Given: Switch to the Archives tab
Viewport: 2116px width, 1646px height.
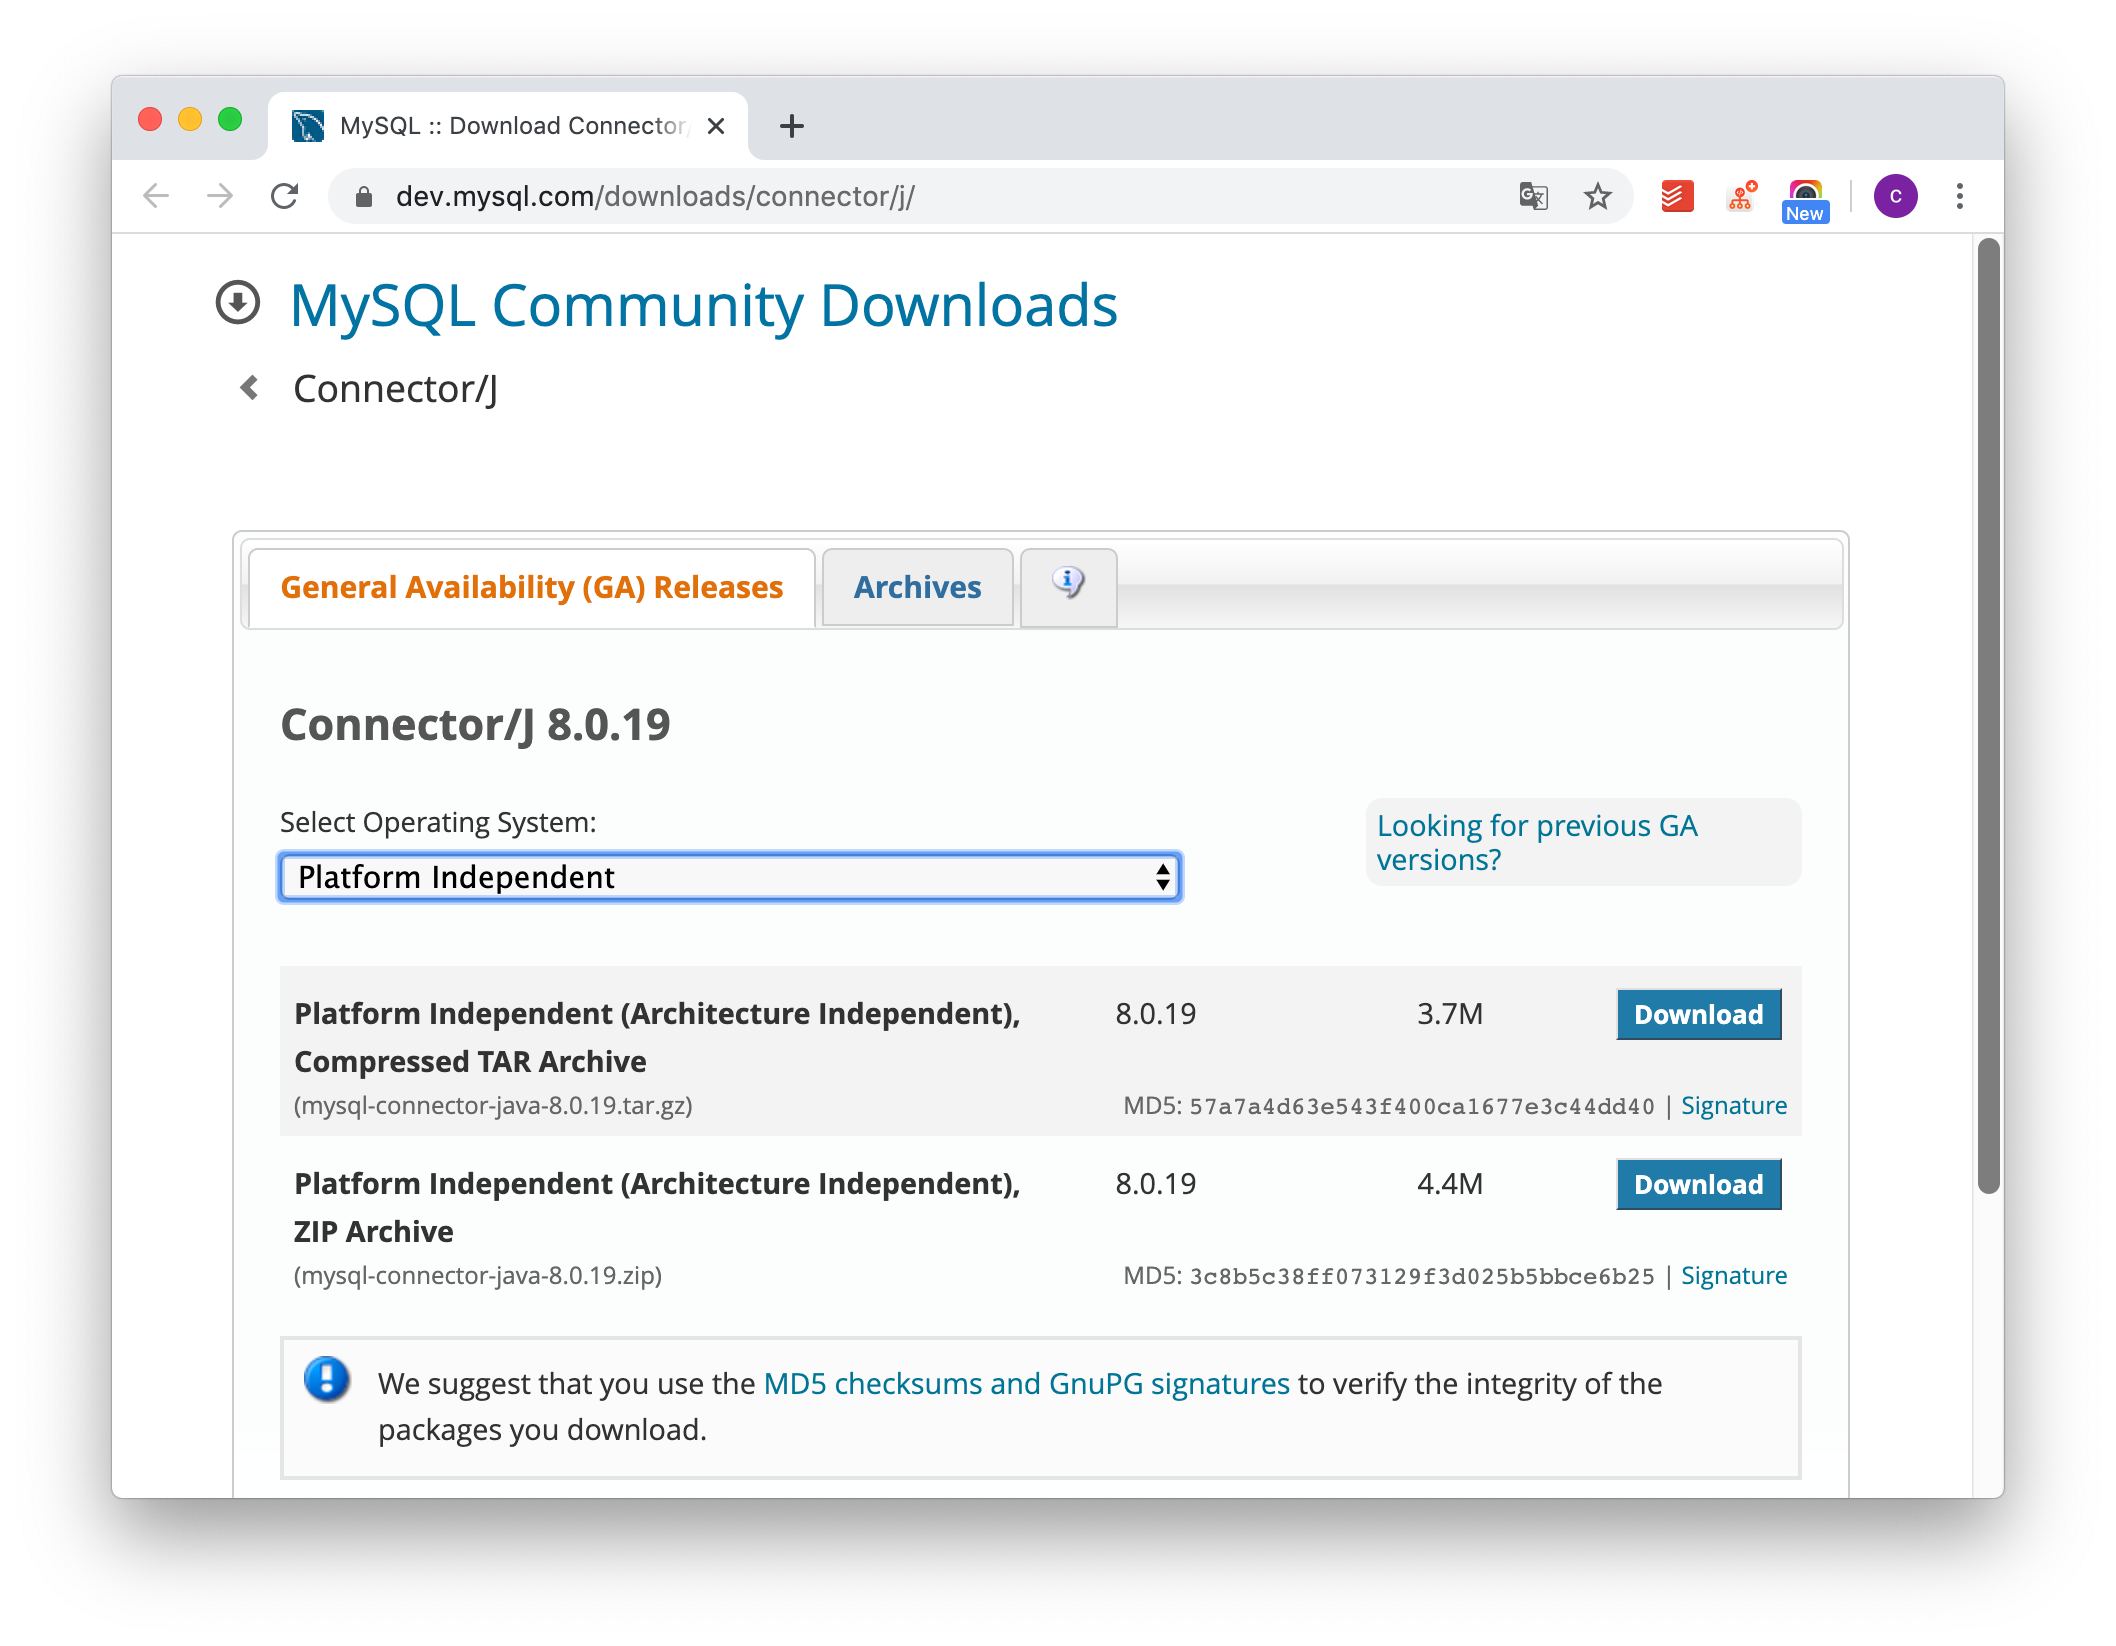Looking at the screenshot, I should 917,587.
